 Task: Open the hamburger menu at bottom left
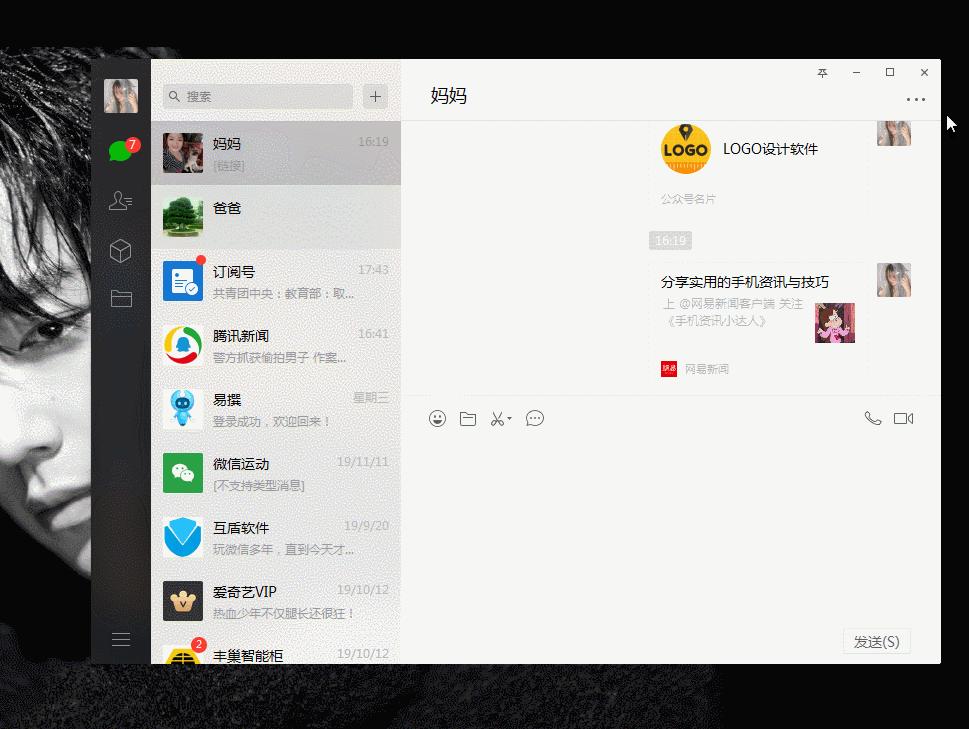(121, 638)
